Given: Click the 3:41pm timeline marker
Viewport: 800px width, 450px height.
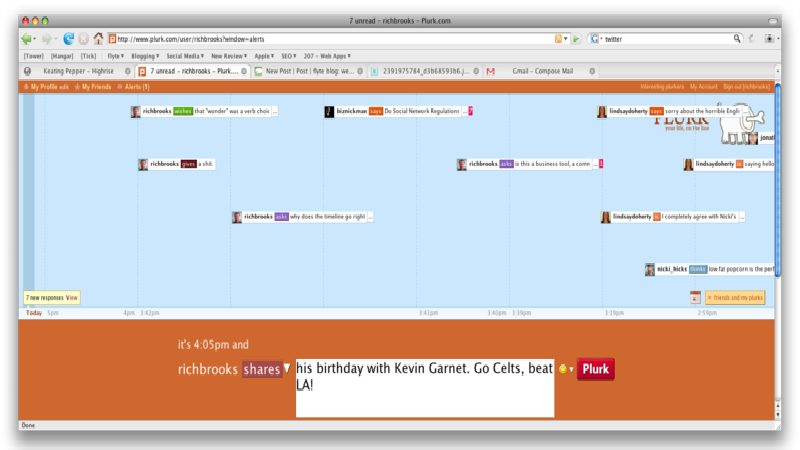Looking at the screenshot, I should click(x=428, y=313).
